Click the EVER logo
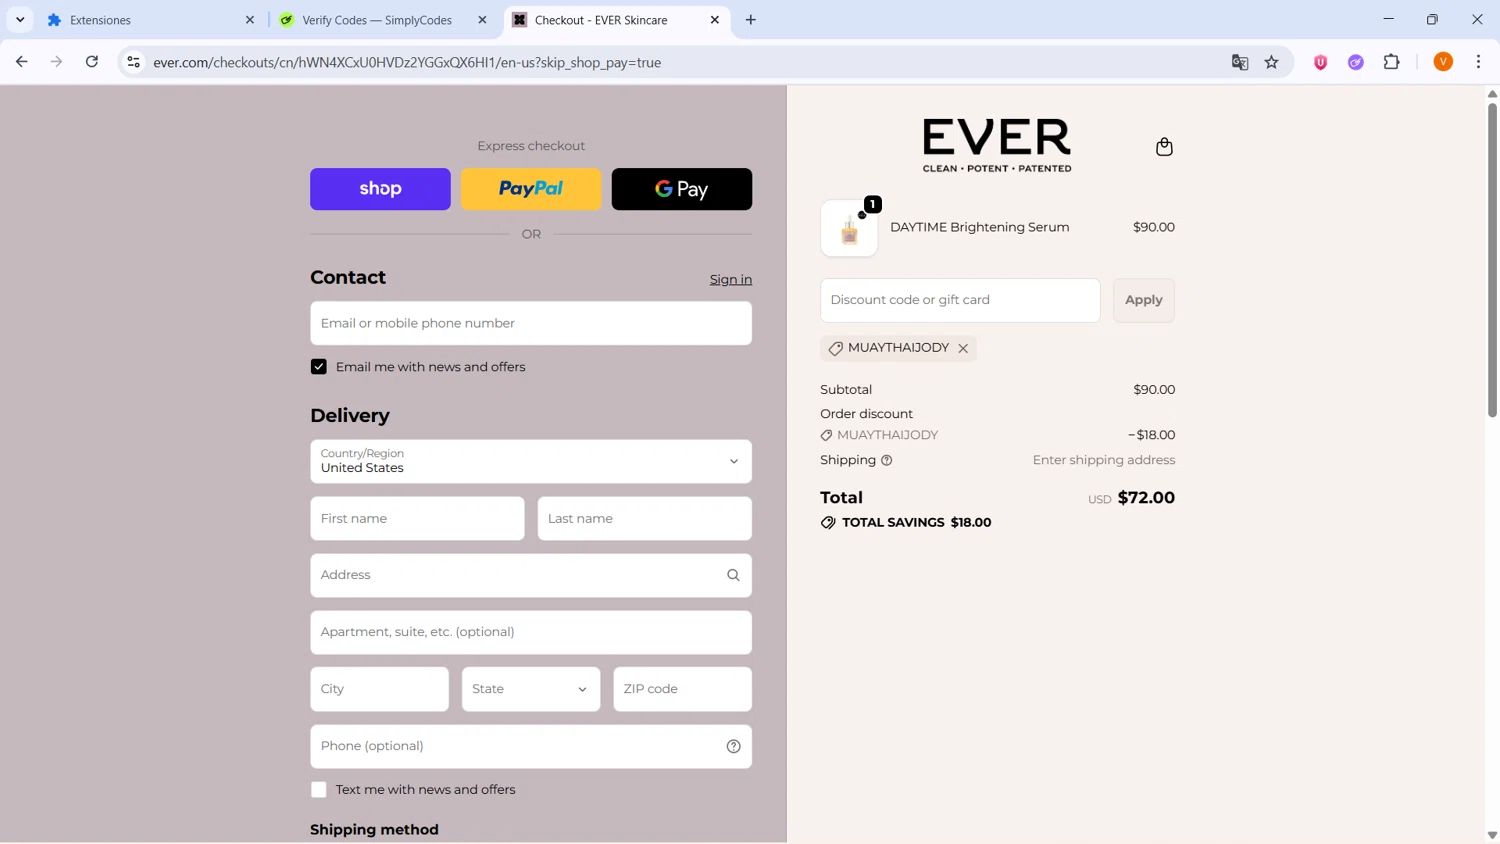The height and width of the screenshot is (844, 1500). click(x=997, y=146)
